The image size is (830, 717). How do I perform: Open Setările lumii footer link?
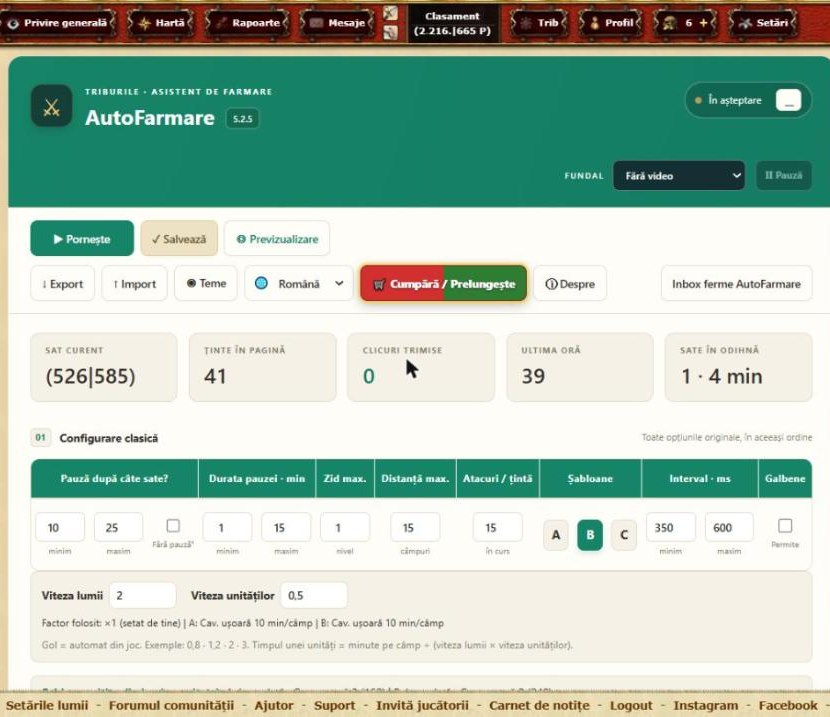click(x=47, y=705)
